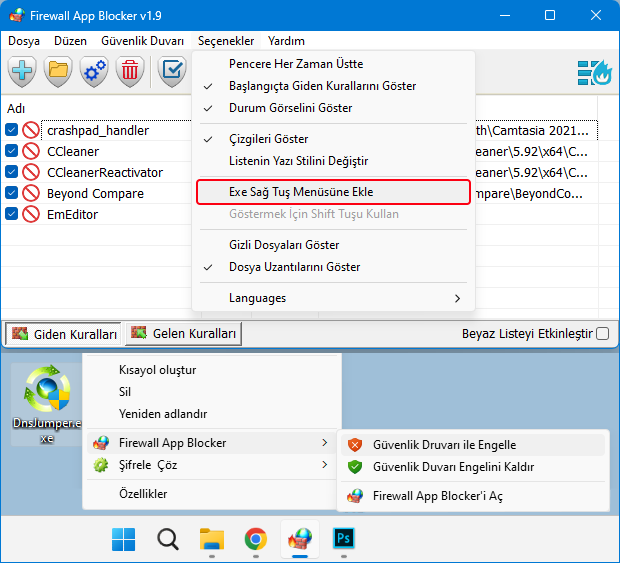Click Yeniden adlandır in context menu

pyautogui.click(x=212, y=414)
